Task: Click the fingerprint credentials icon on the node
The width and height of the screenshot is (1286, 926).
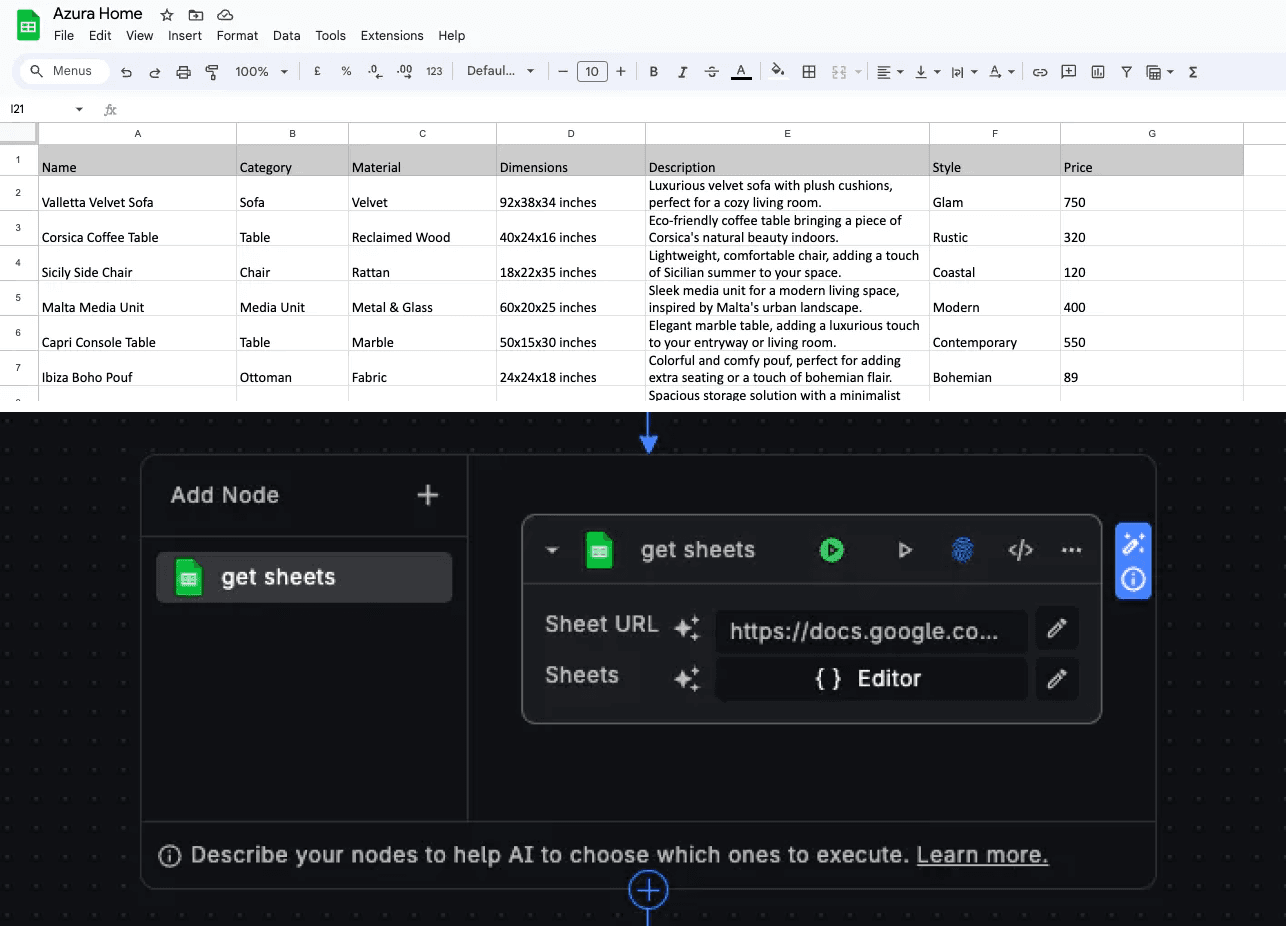Action: coord(962,549)
